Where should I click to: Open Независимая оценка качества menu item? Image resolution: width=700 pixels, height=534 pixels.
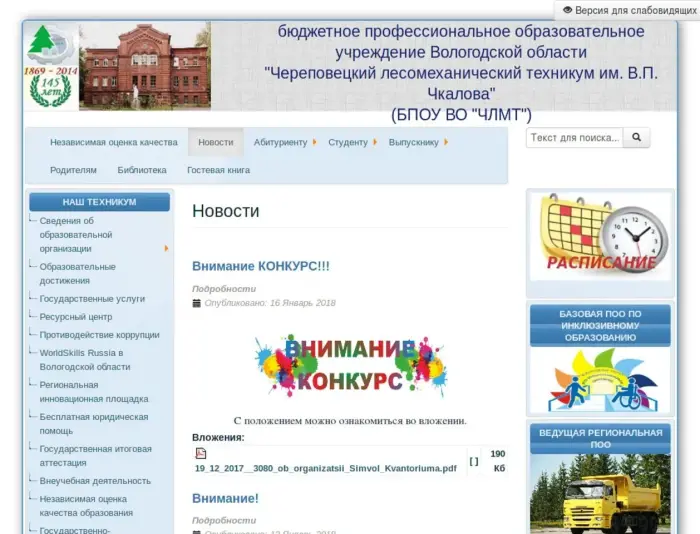click(x=114, y=142)
